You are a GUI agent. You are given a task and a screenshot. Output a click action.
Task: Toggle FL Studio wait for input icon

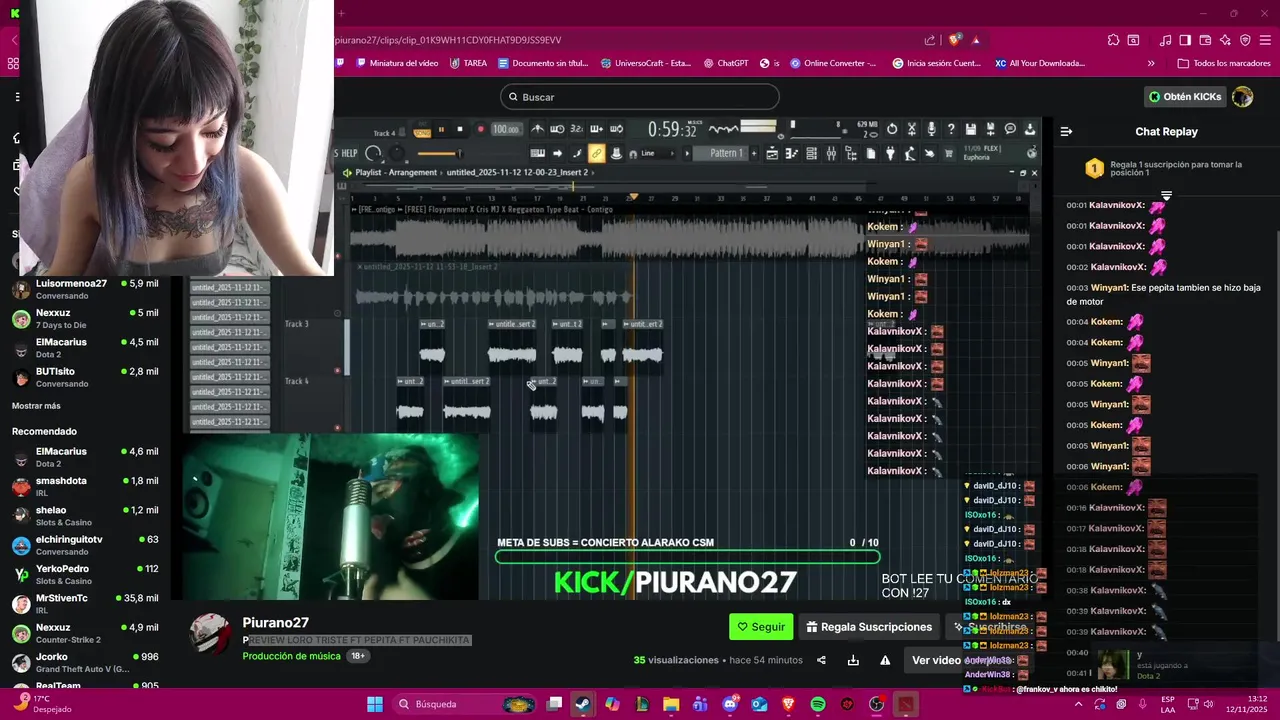557,129
